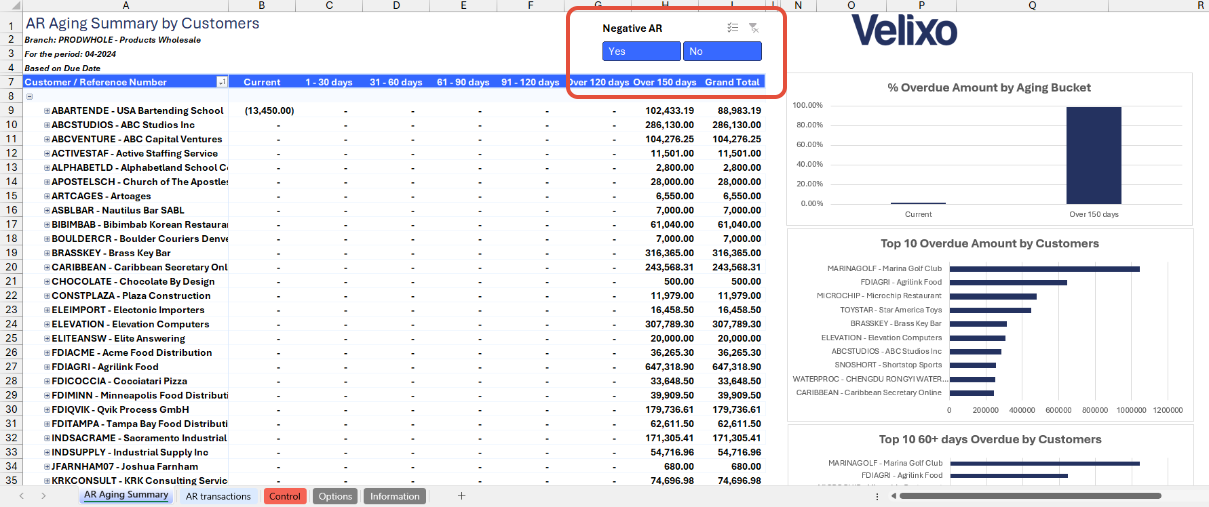This screenshot has width=1209, height=507.
Task: Expand the ABARTENDE customer row
Action: 47,111
